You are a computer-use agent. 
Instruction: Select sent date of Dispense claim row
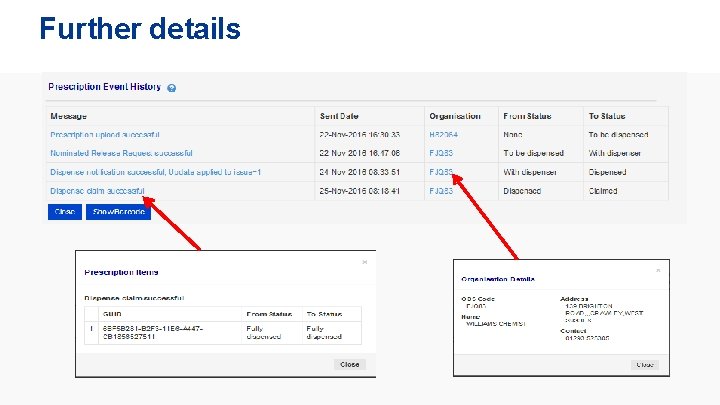[x=360, y=191]
